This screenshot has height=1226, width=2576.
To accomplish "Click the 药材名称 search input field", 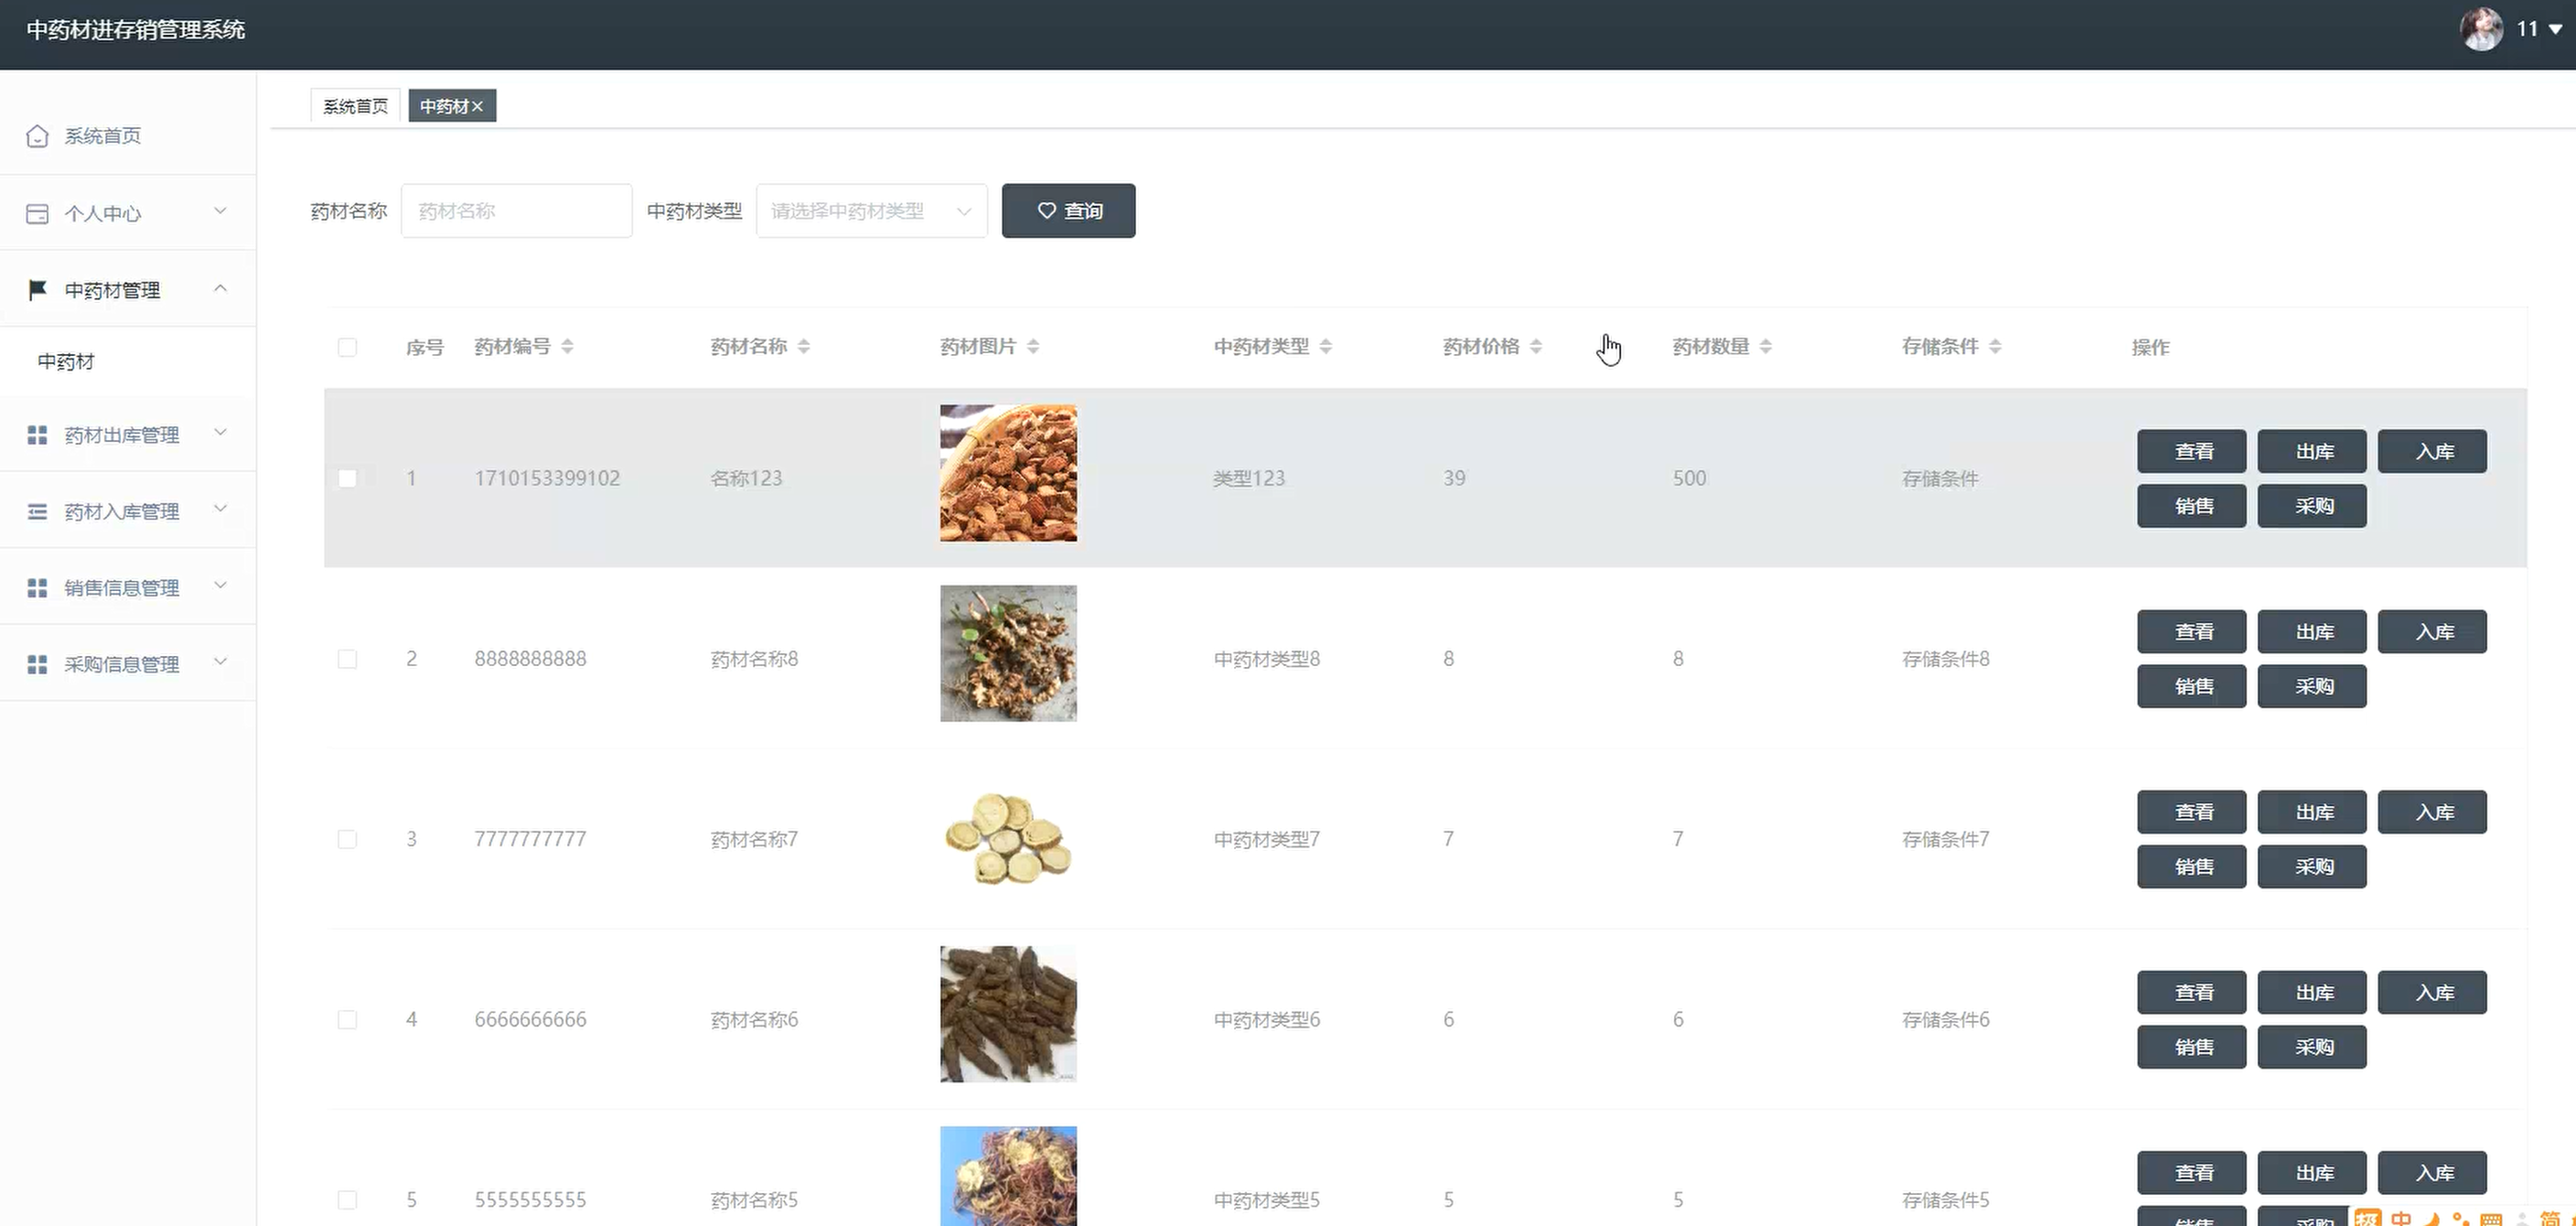I will (x=516, y=211).
